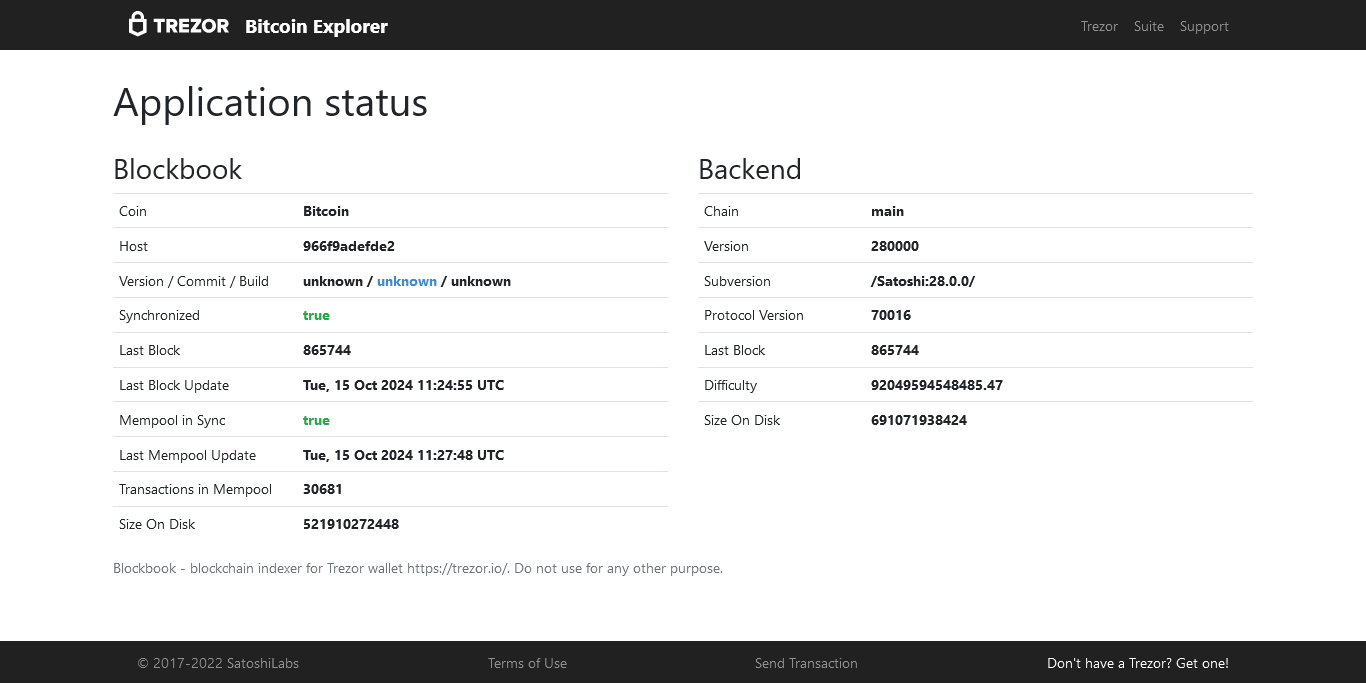Image resolution: width=1366 pixels, height=683 pixels.
Task: Select Blockbook Last Block value 865744
Action: pyautogui.click(x=327, y=350)
